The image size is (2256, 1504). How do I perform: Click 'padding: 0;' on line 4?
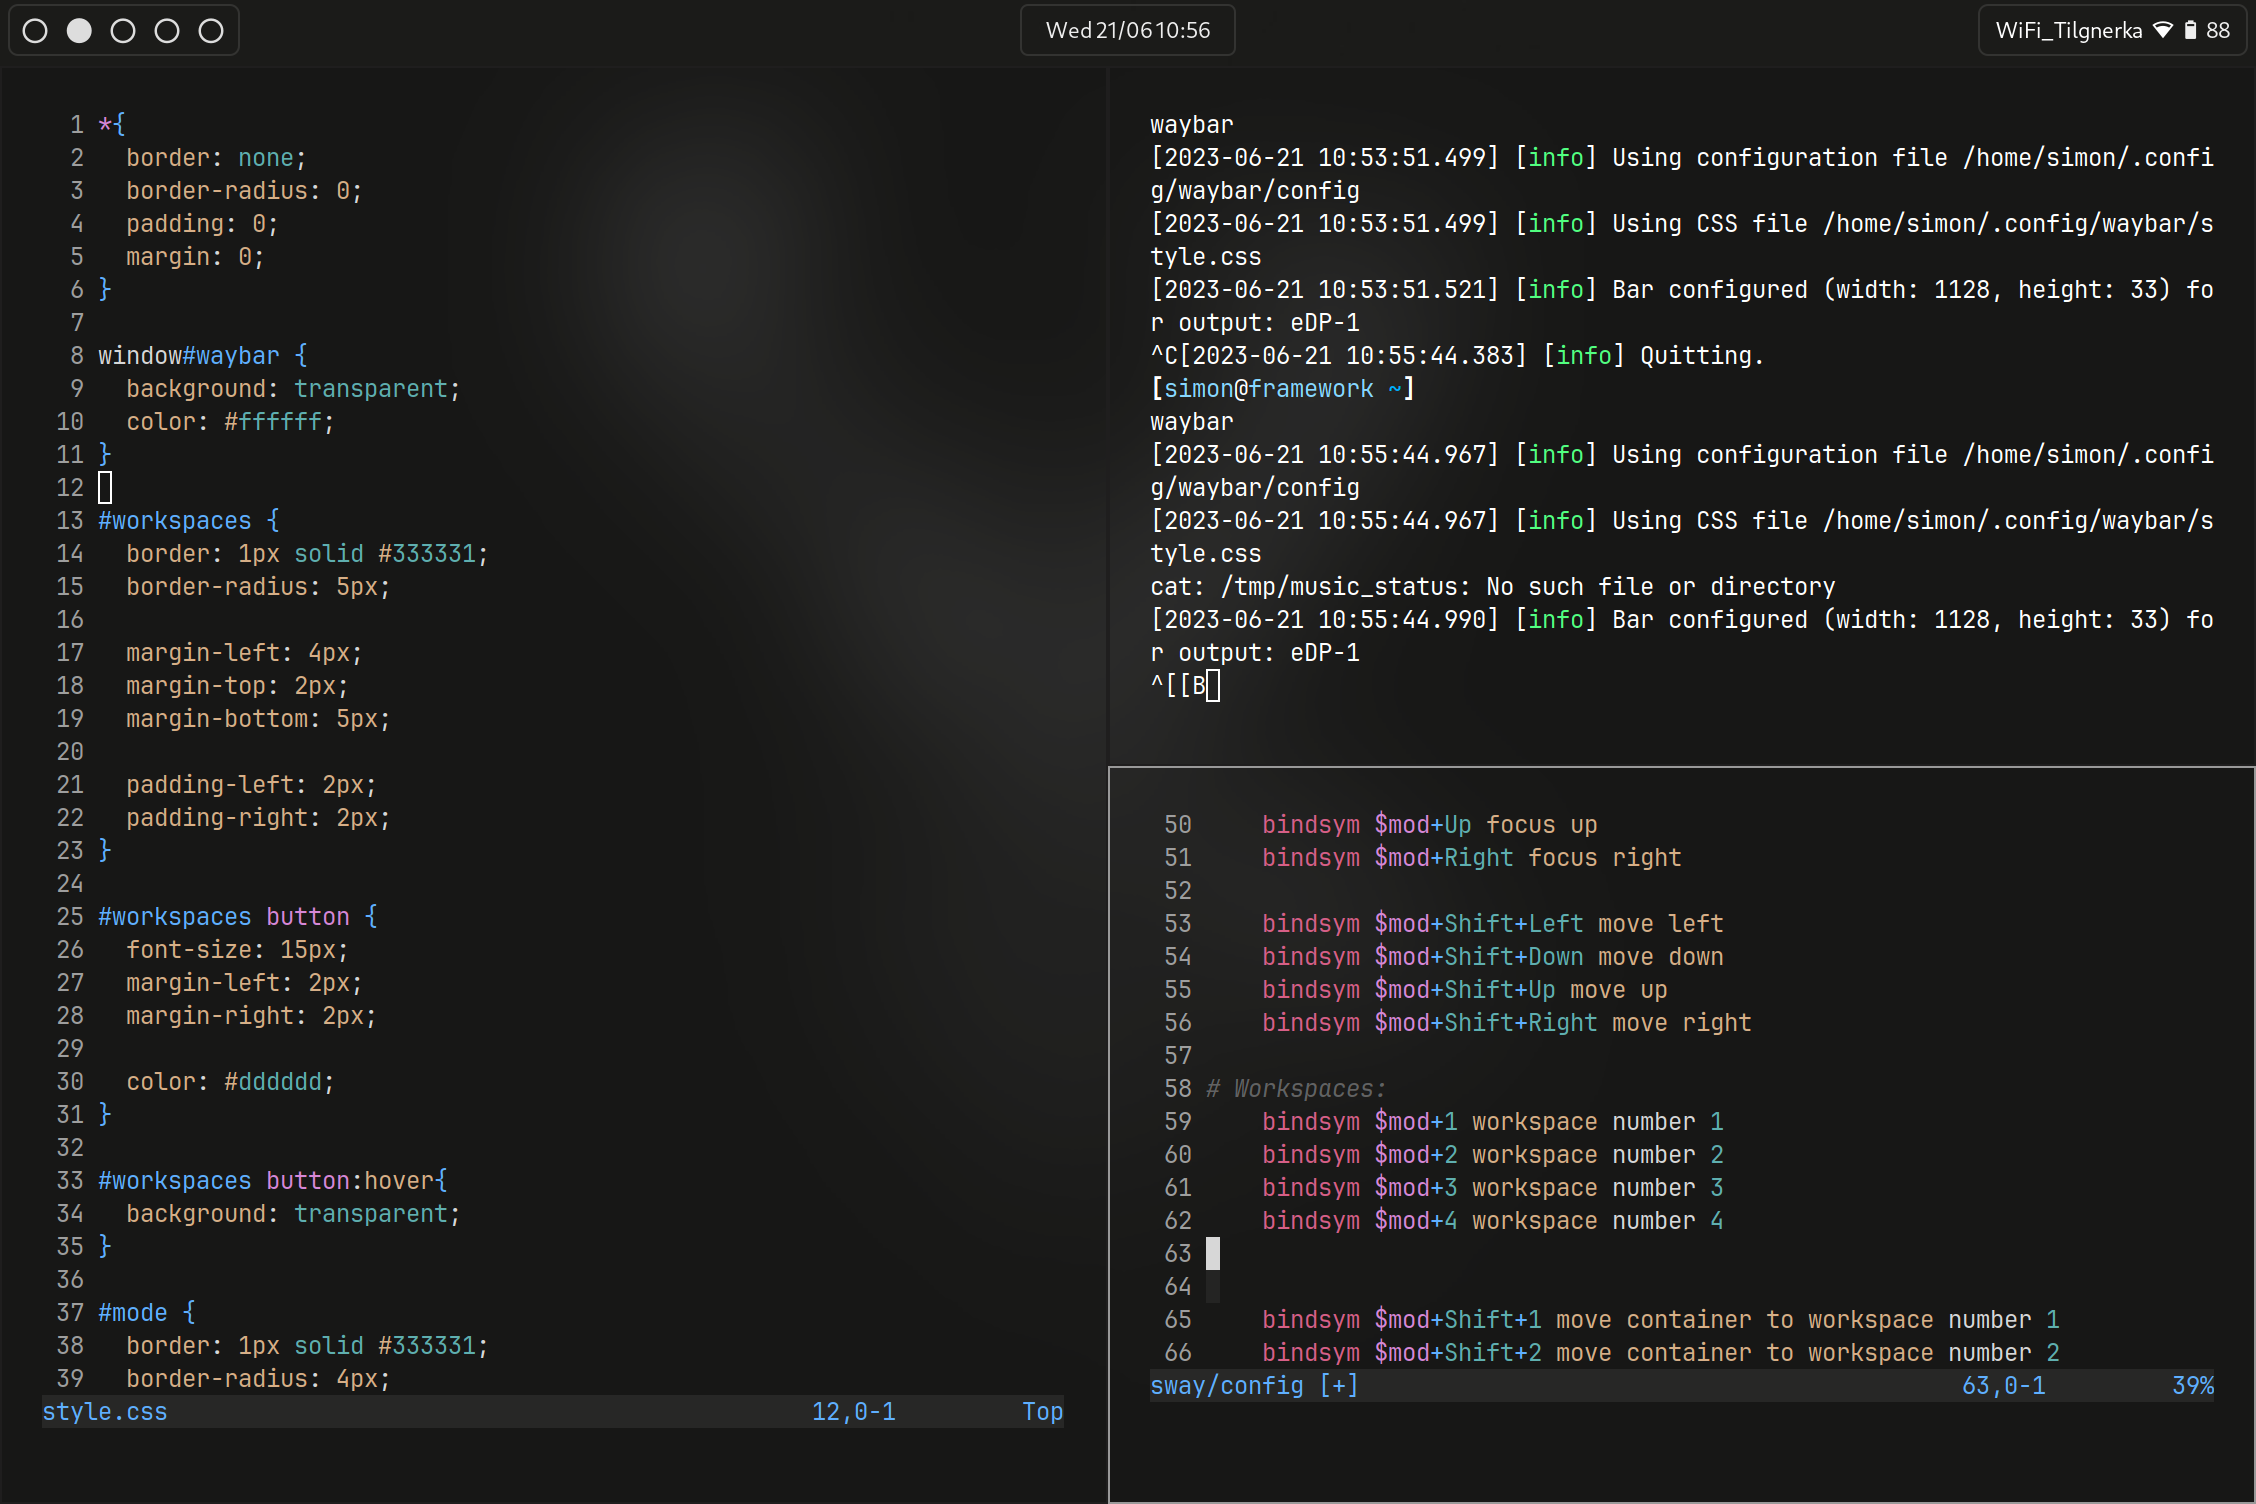pos(202,224)
